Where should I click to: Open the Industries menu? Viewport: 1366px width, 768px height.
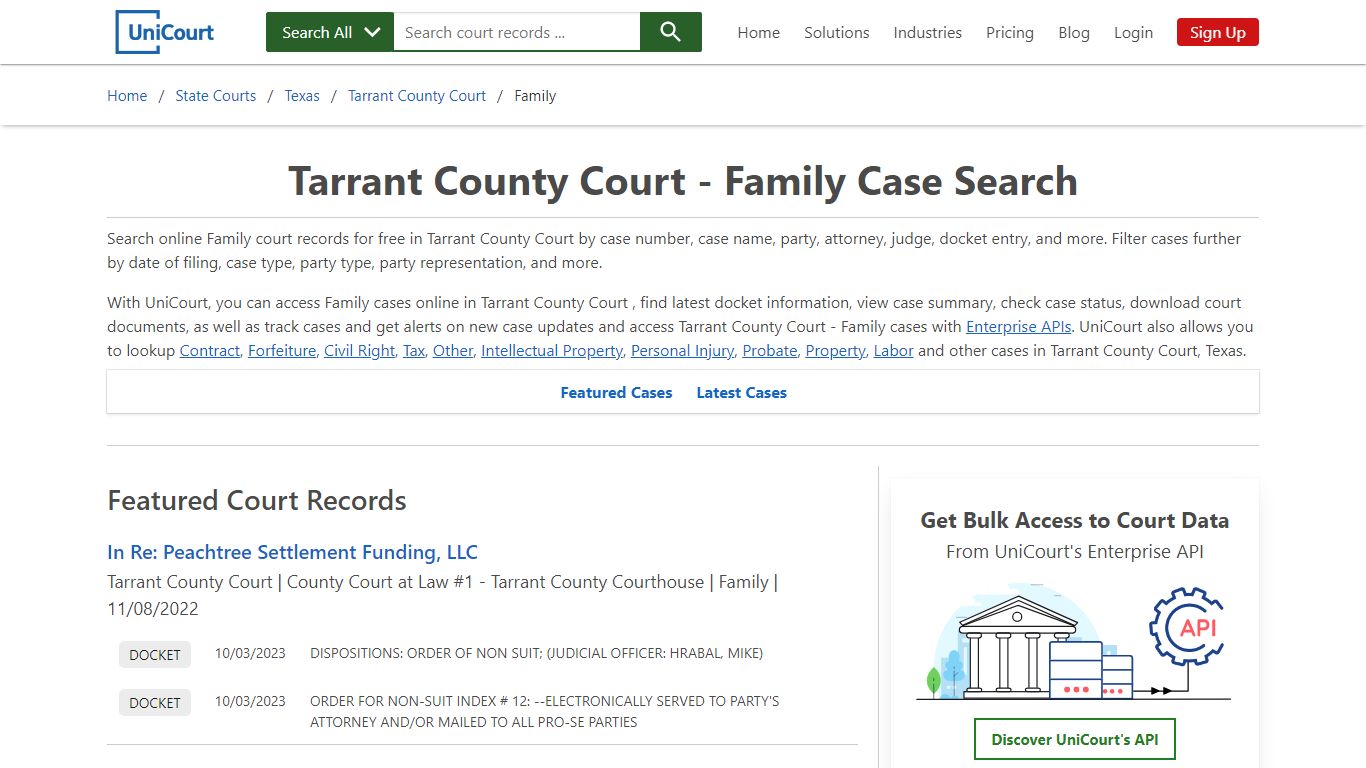[928, 32]
